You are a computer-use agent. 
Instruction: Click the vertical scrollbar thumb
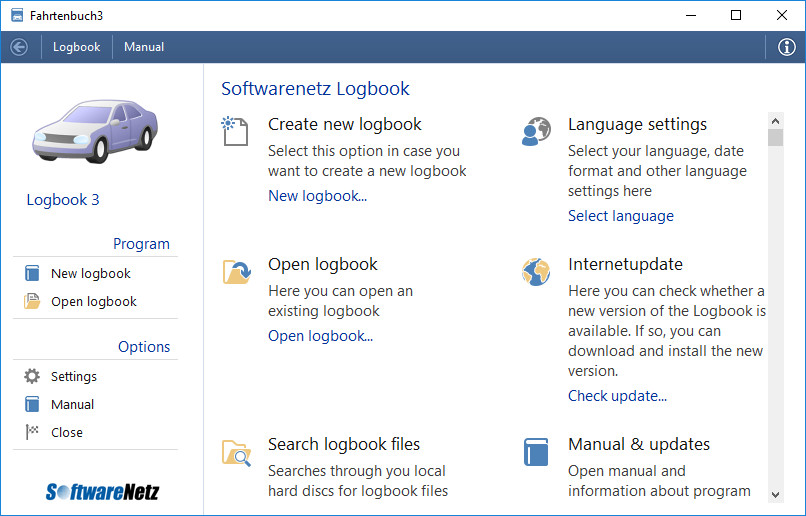point(775,138)
